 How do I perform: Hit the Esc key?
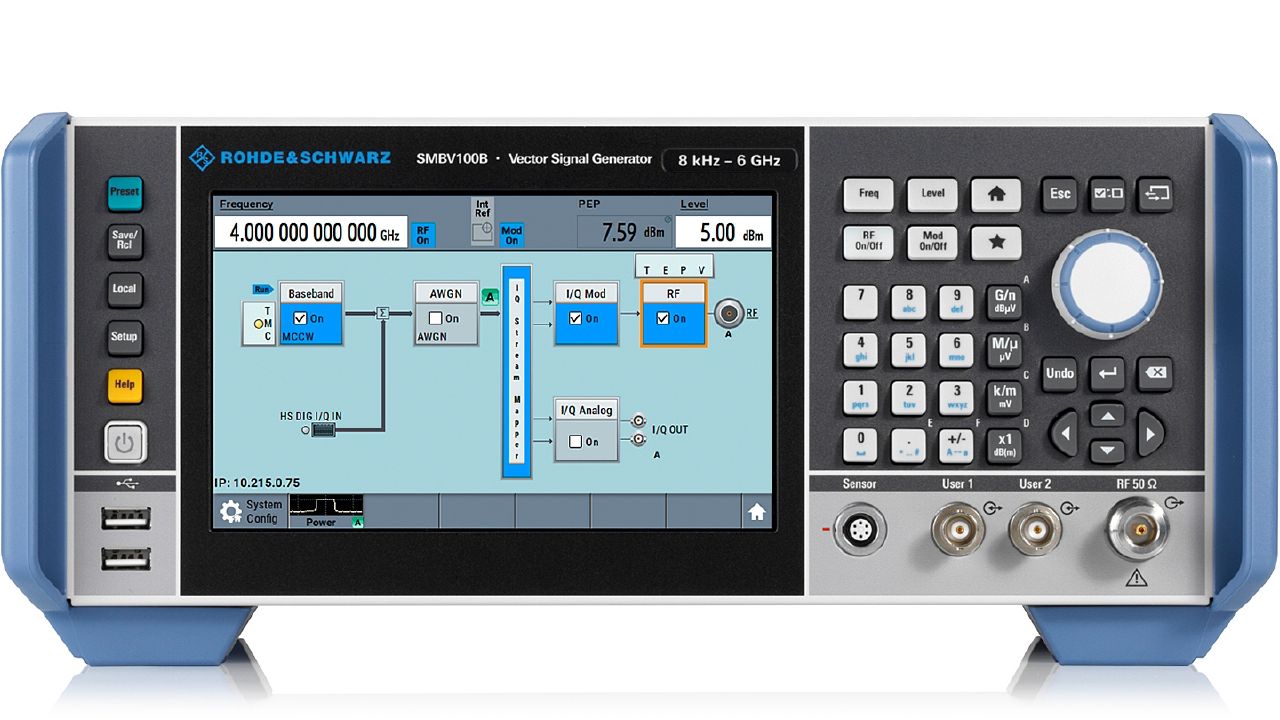tap(1059, 194)
